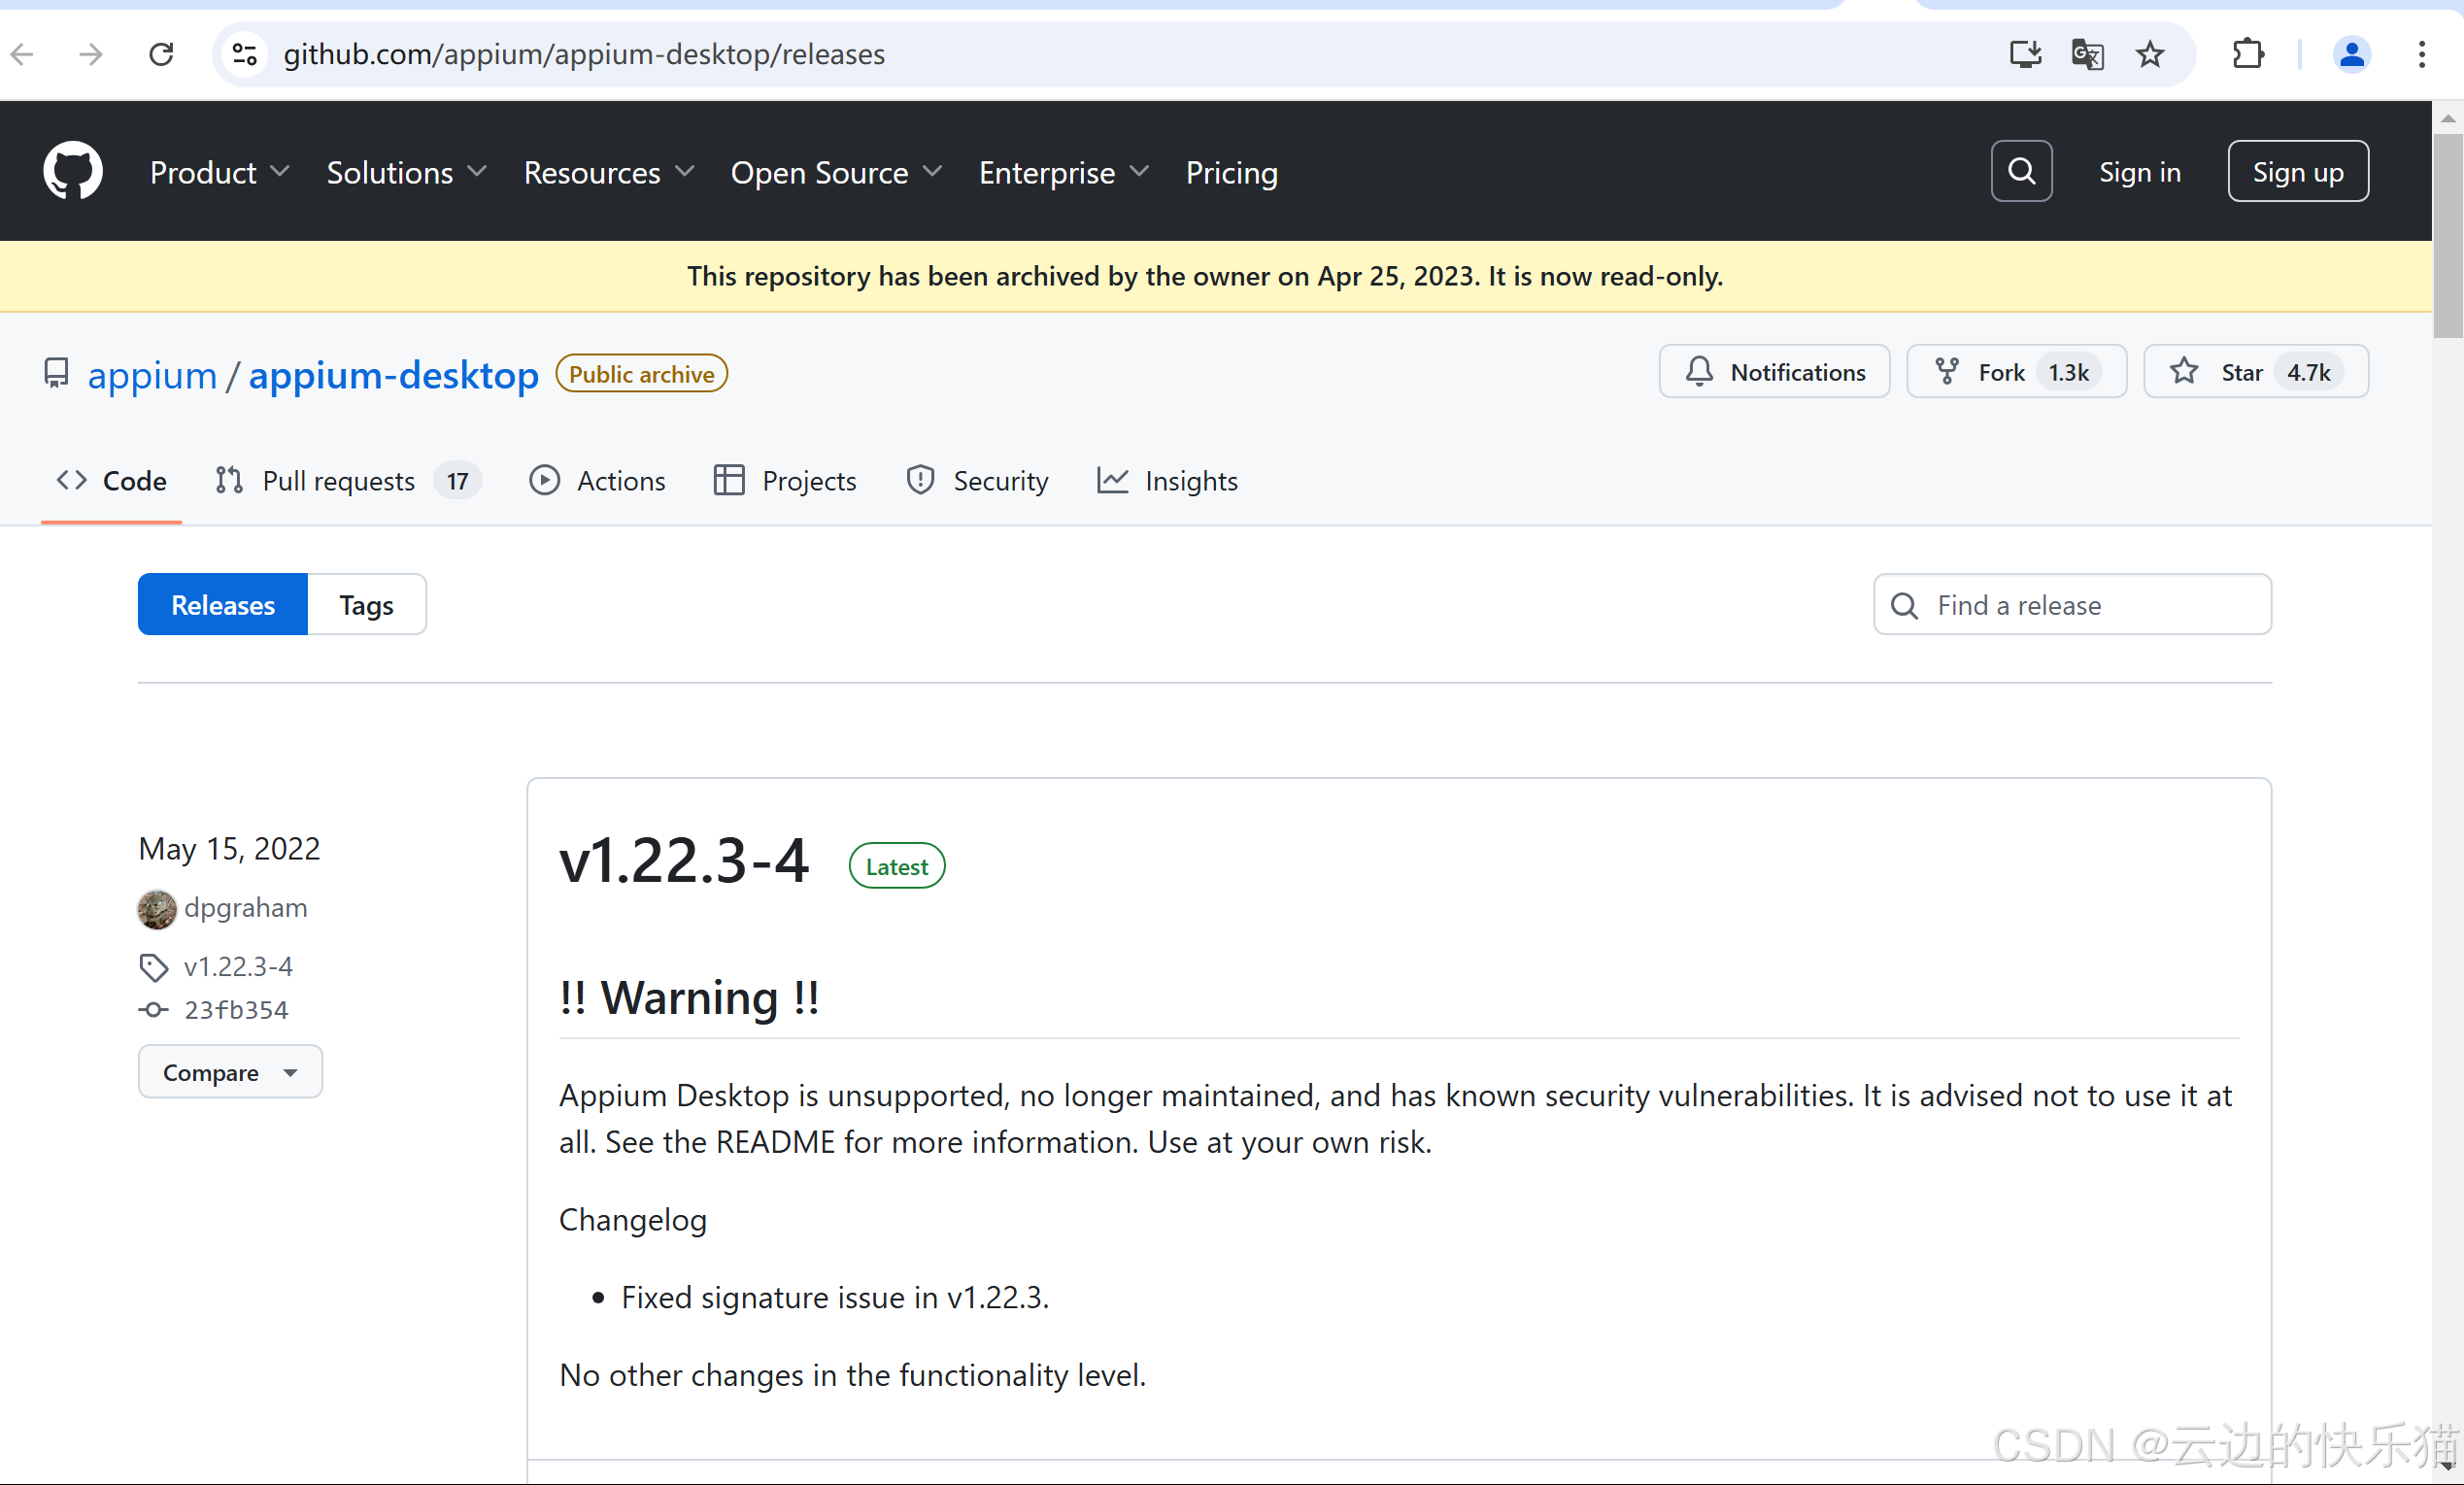Viewport: 2464px width, 1485px height.
Task: Click the GitHub Octocat logo
Action: (x=72, y=171)
